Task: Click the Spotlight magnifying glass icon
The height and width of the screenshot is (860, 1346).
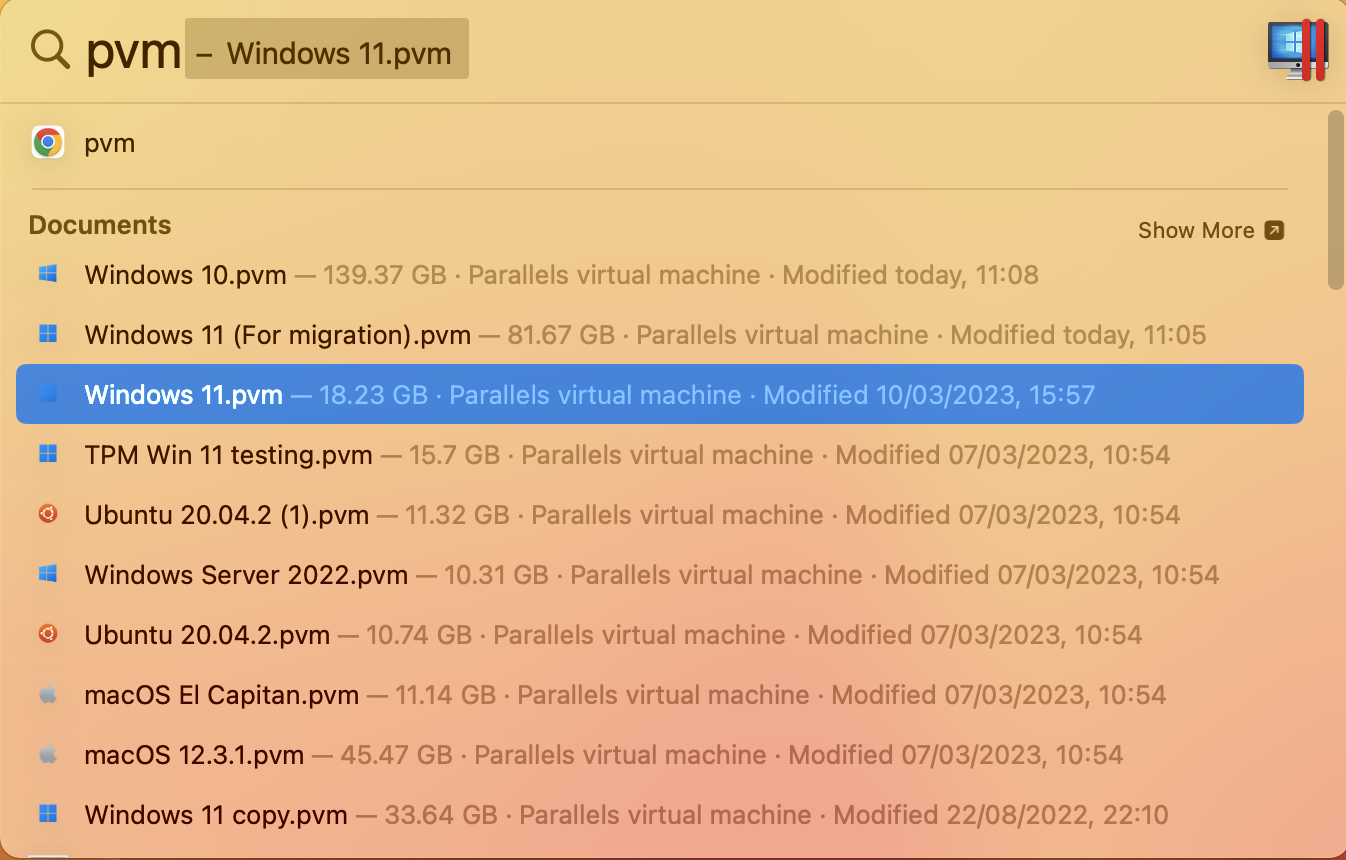Action: coord(50,48)
